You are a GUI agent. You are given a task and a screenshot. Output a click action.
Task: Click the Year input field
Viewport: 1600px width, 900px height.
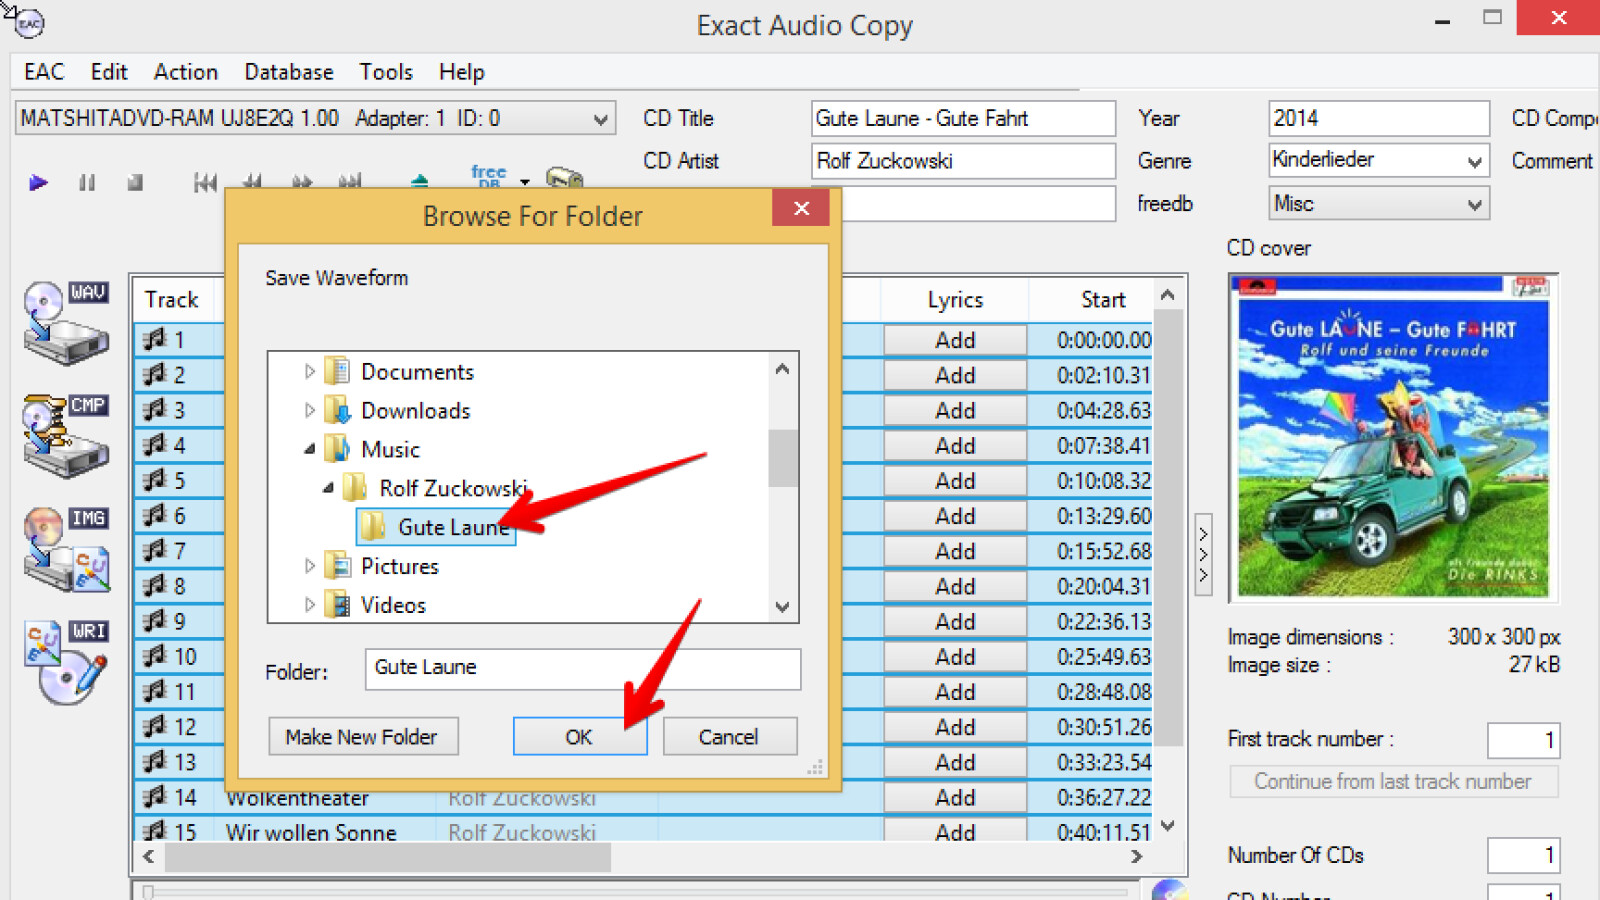(x=1379, y=118)
